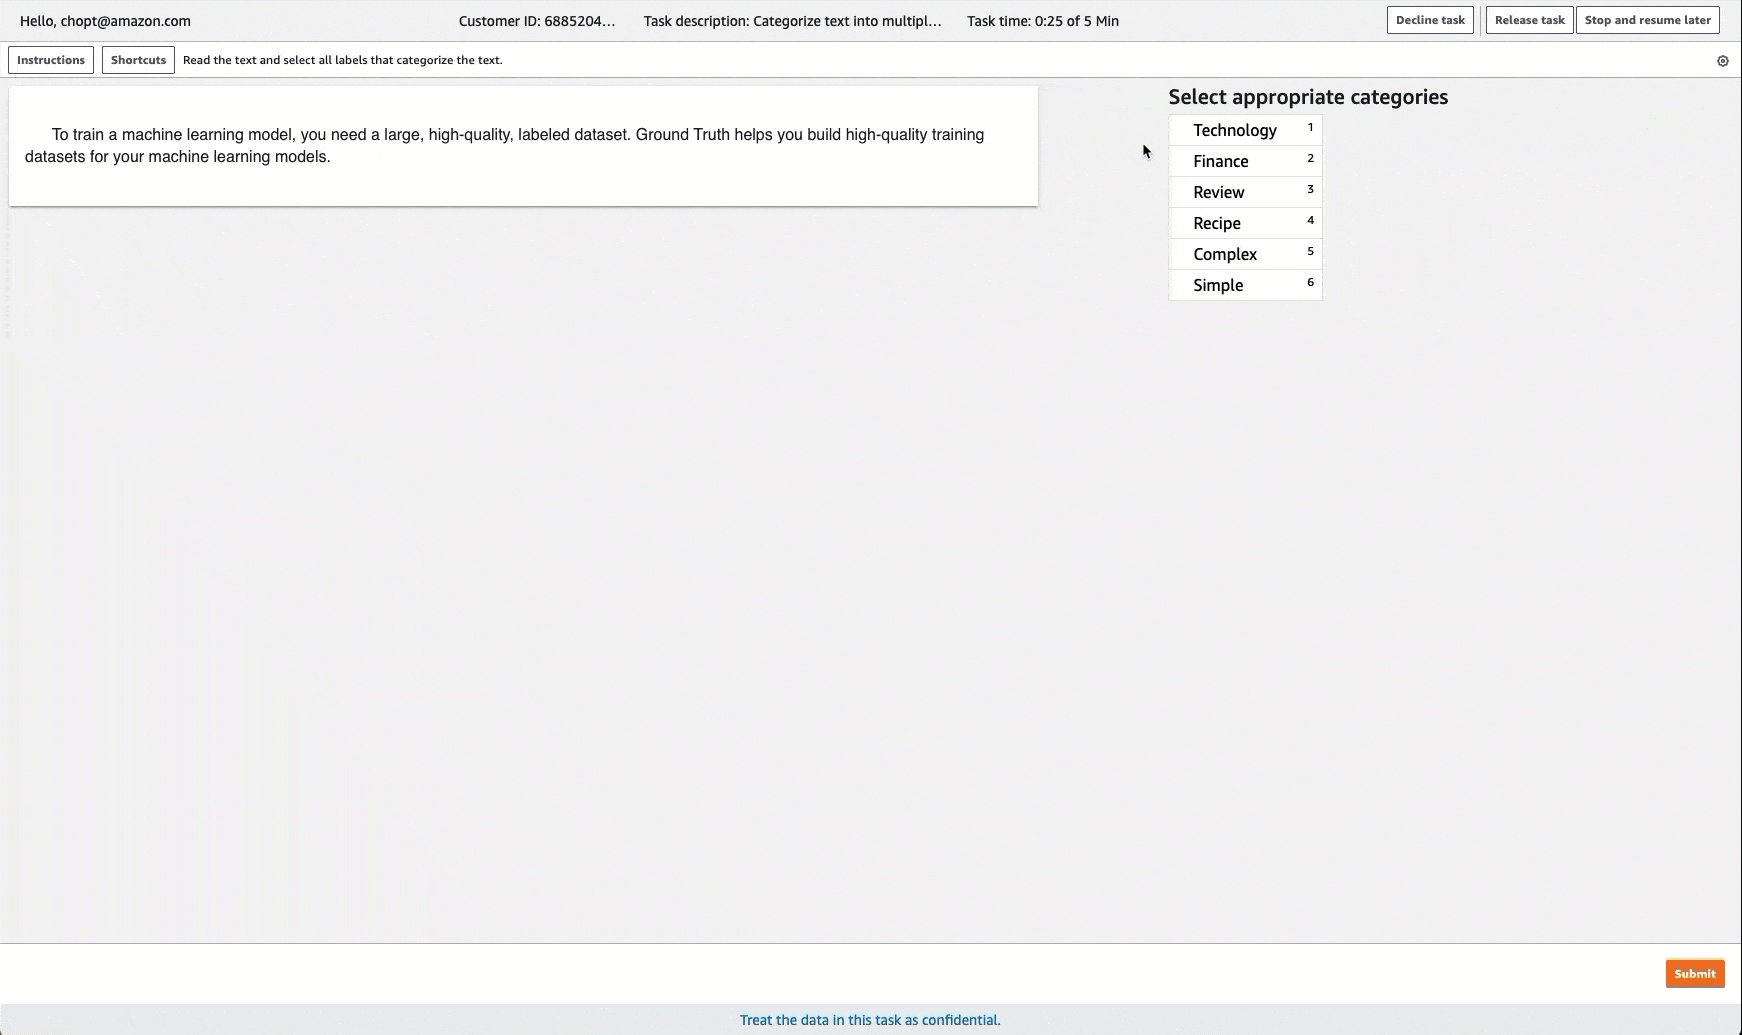This screenshot has width=1742, height=1035.
Task: Open the Instructions panel
Action: 50,59
